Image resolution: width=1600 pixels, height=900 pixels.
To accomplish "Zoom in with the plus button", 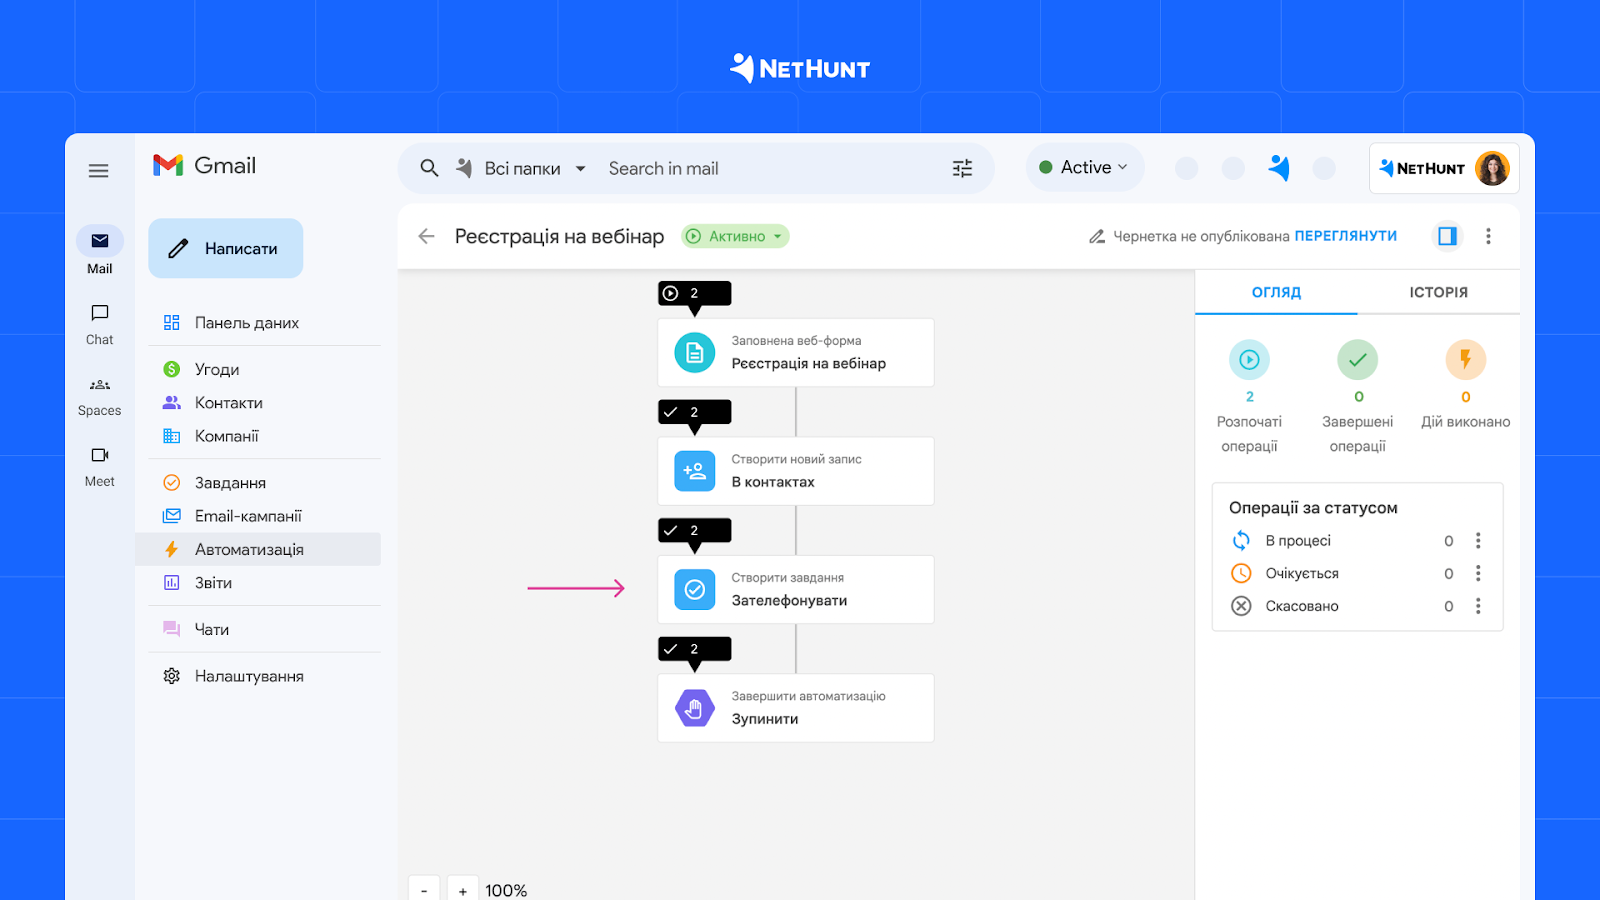I will tap(462, 890).
